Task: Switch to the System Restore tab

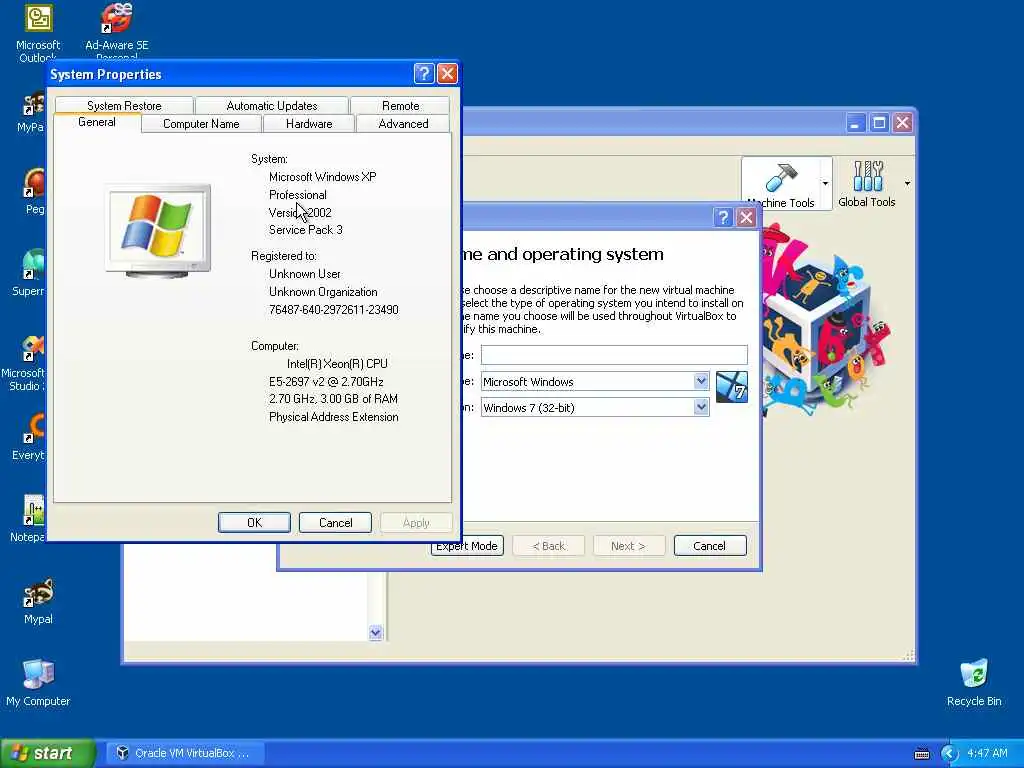Action: coord(124,105)
